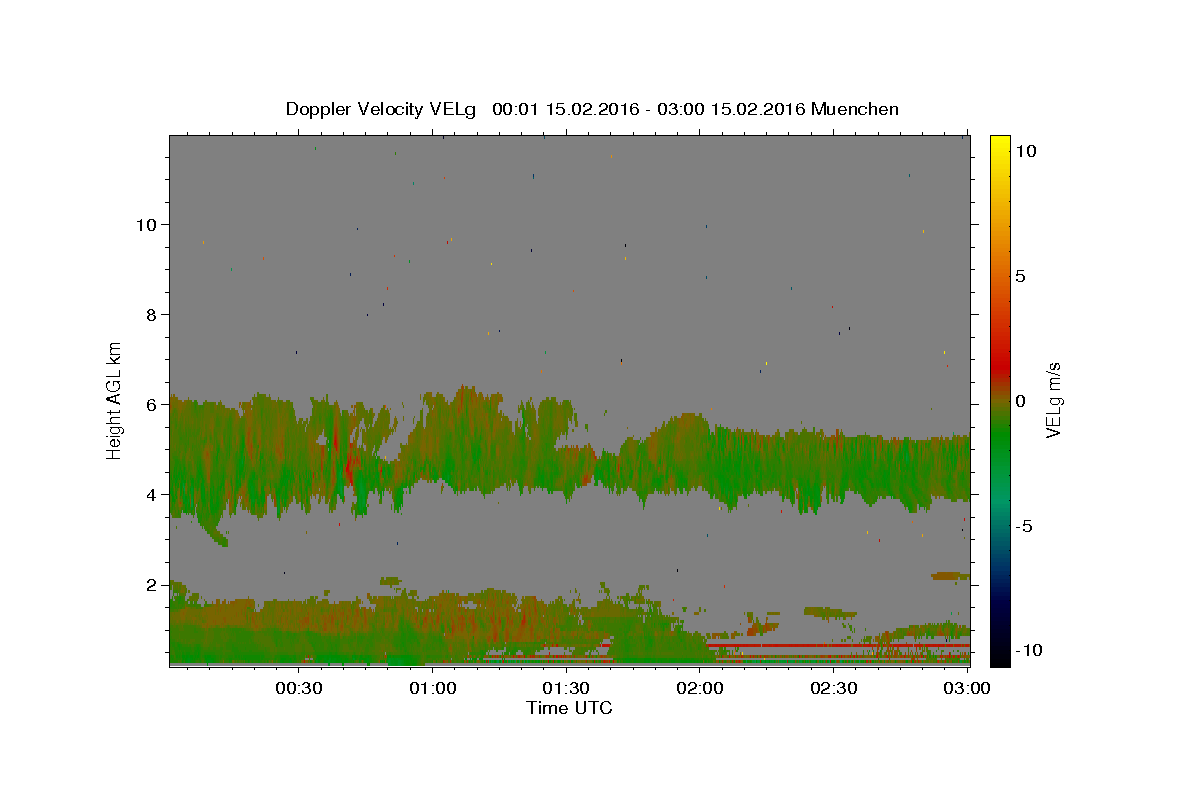The height and width of the screenshot is (800, 1200).
Task: Click the black bottom of the colorbar
Action: (999, 661)
